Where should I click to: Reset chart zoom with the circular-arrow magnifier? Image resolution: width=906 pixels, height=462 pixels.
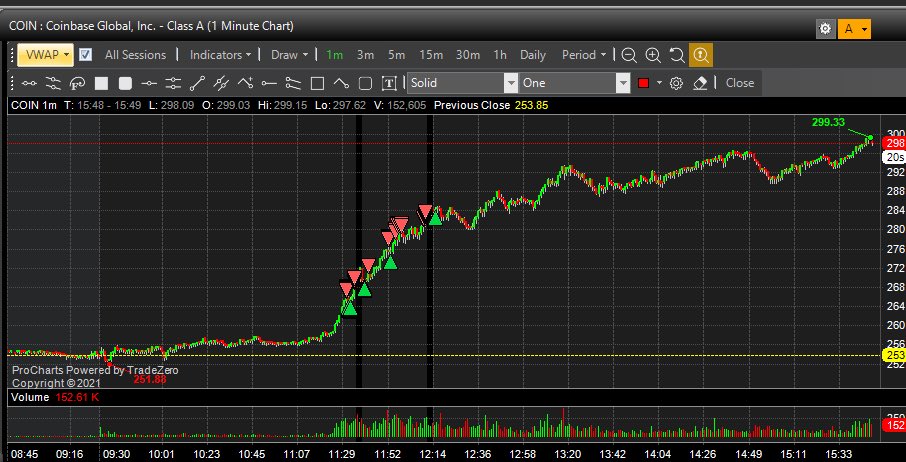coord(677,55)
